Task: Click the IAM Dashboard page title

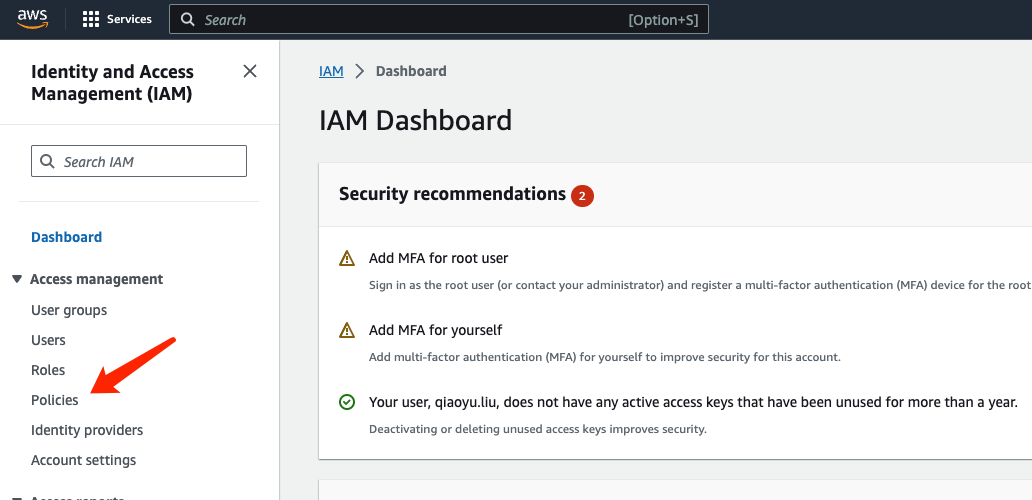Action: tap(415, 121)
